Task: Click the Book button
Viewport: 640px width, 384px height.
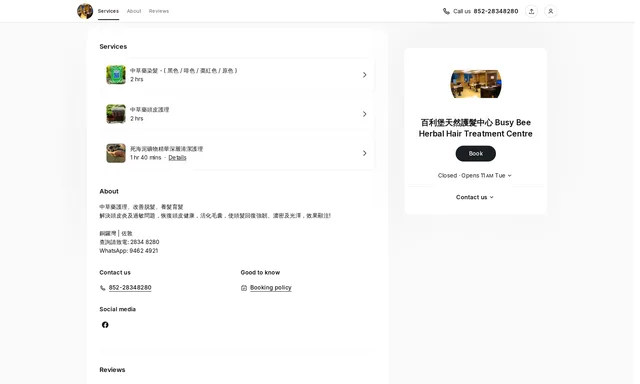Action: 476,153
